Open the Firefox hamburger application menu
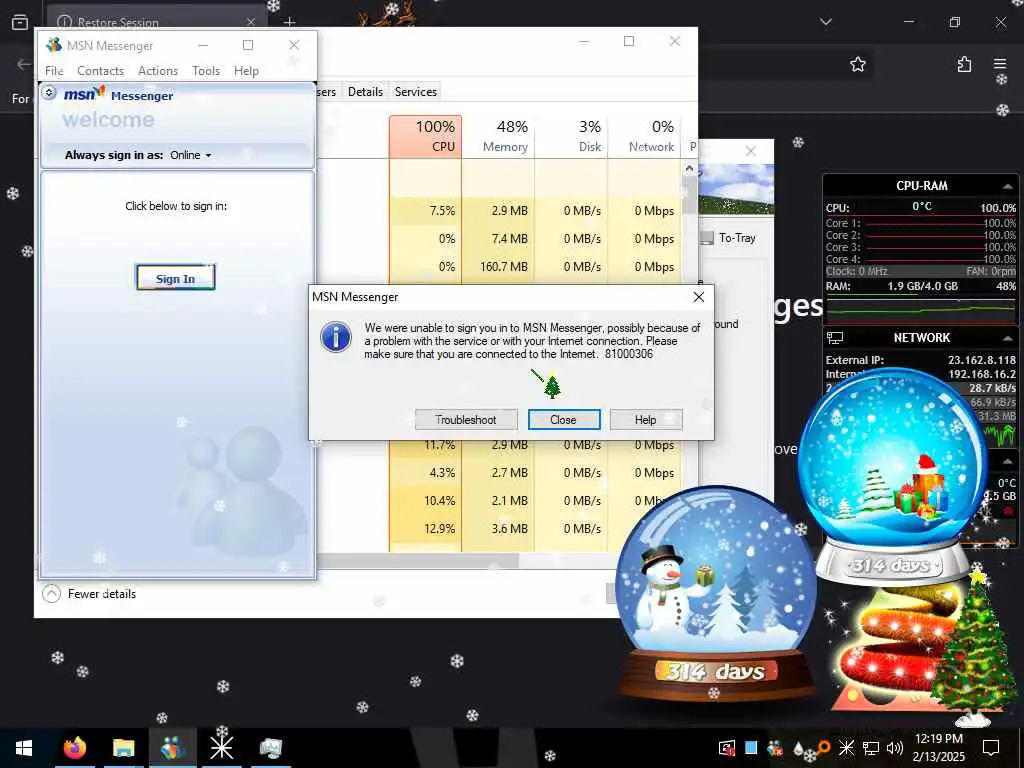Screen dimensions: 1024x768 (x=1000, y=63)
